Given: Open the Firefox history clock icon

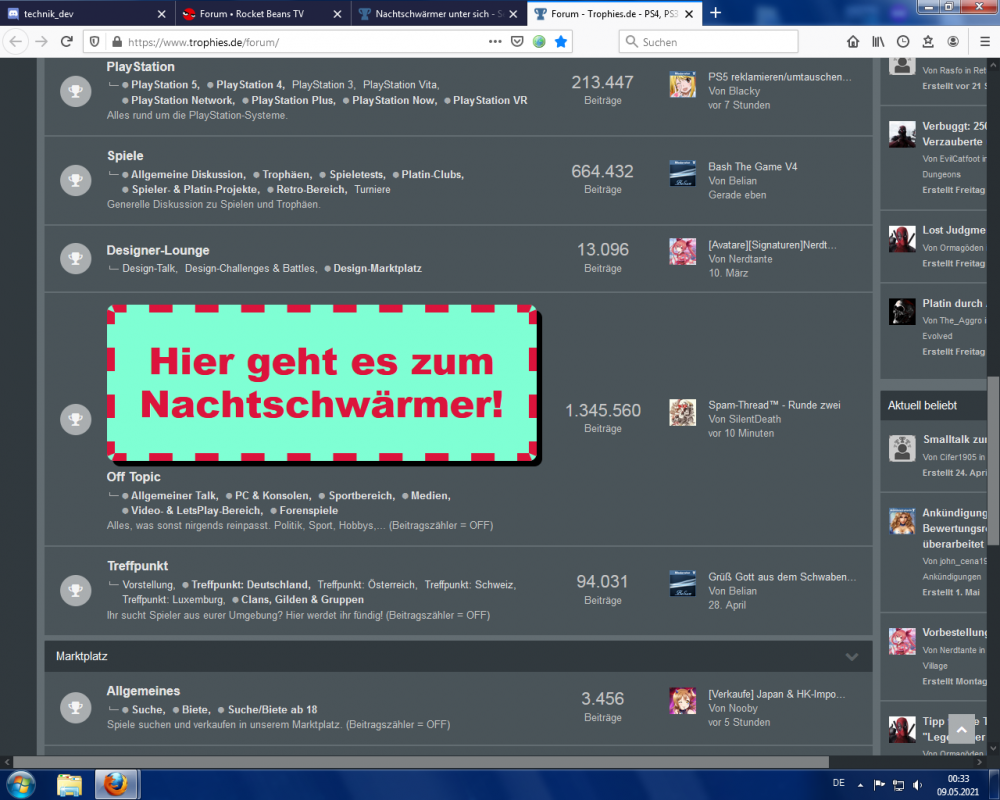Looking at the screenshot, I should (903, 42).
